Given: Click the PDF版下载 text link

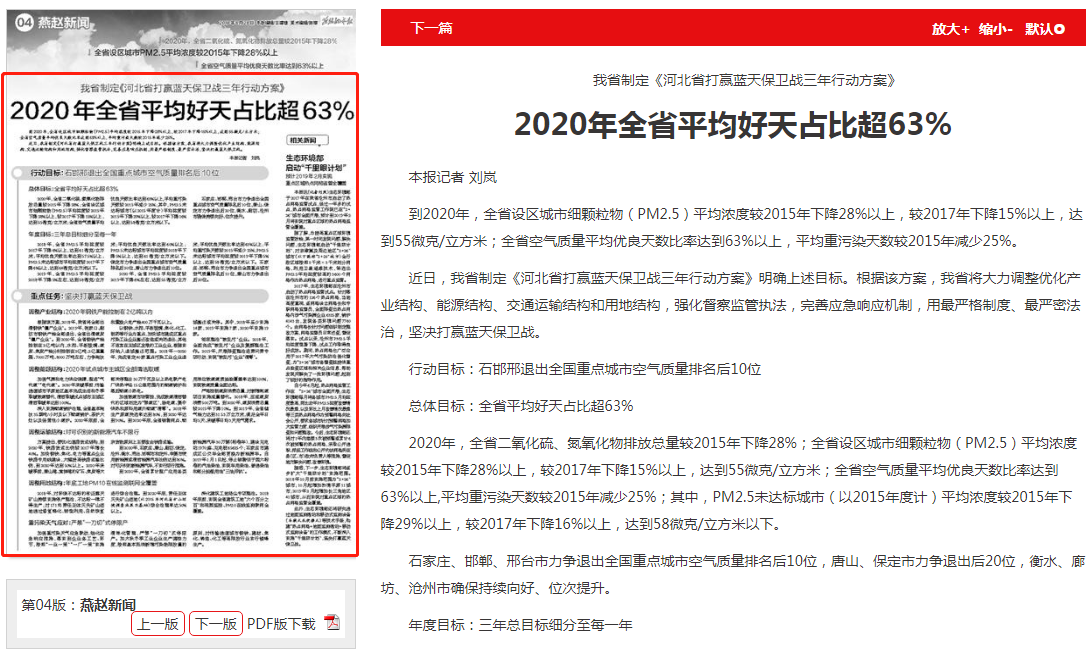Looking at the screenshot, I should pyautogui.click(x=280, y=624).
